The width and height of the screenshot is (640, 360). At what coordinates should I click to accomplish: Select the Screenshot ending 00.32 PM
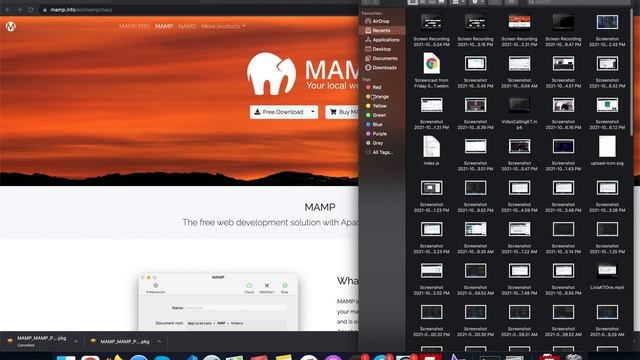[x=431, y=320]
